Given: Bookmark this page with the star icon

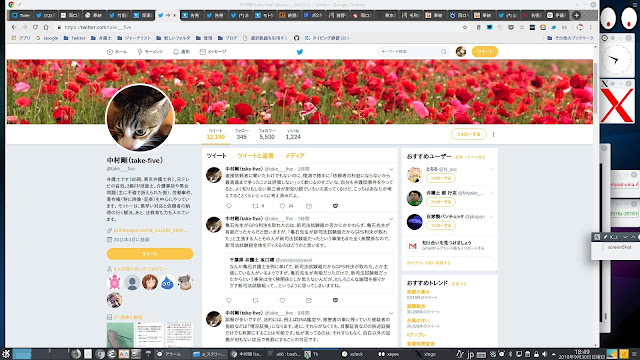Looking at the screenshot, I should [464, 27].
